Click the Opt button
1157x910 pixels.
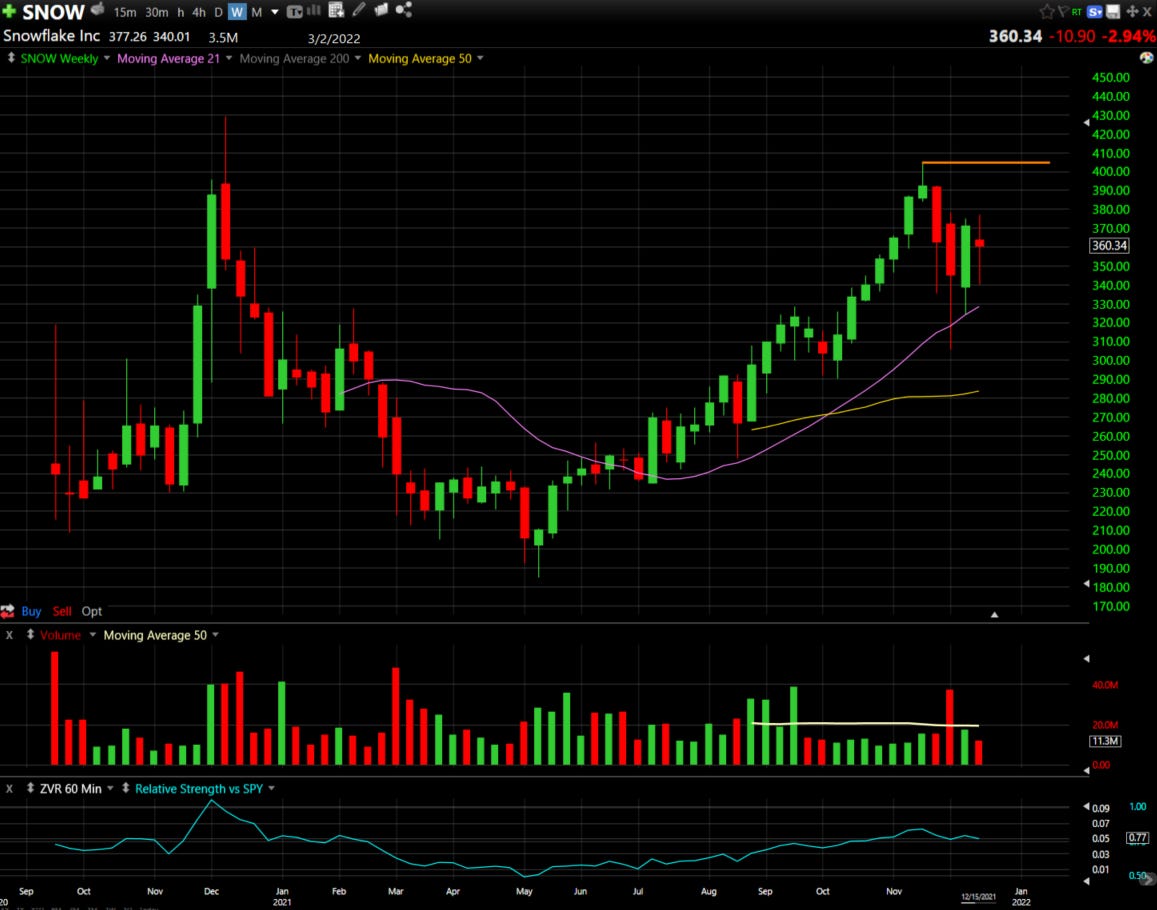point(91,611)
